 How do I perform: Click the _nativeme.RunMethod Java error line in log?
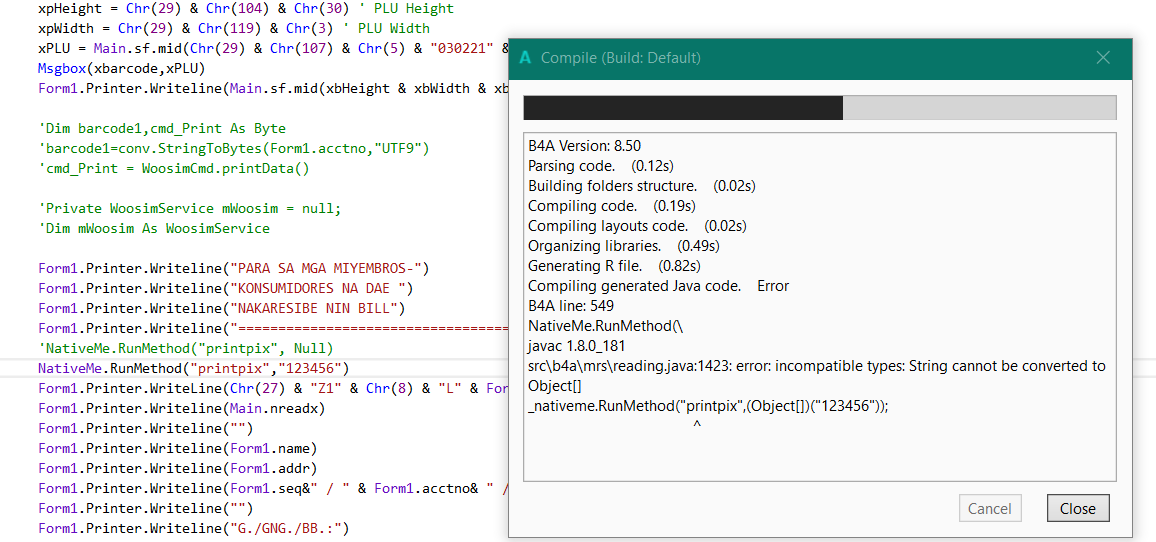pyautogui.click(x=708, y=406)
